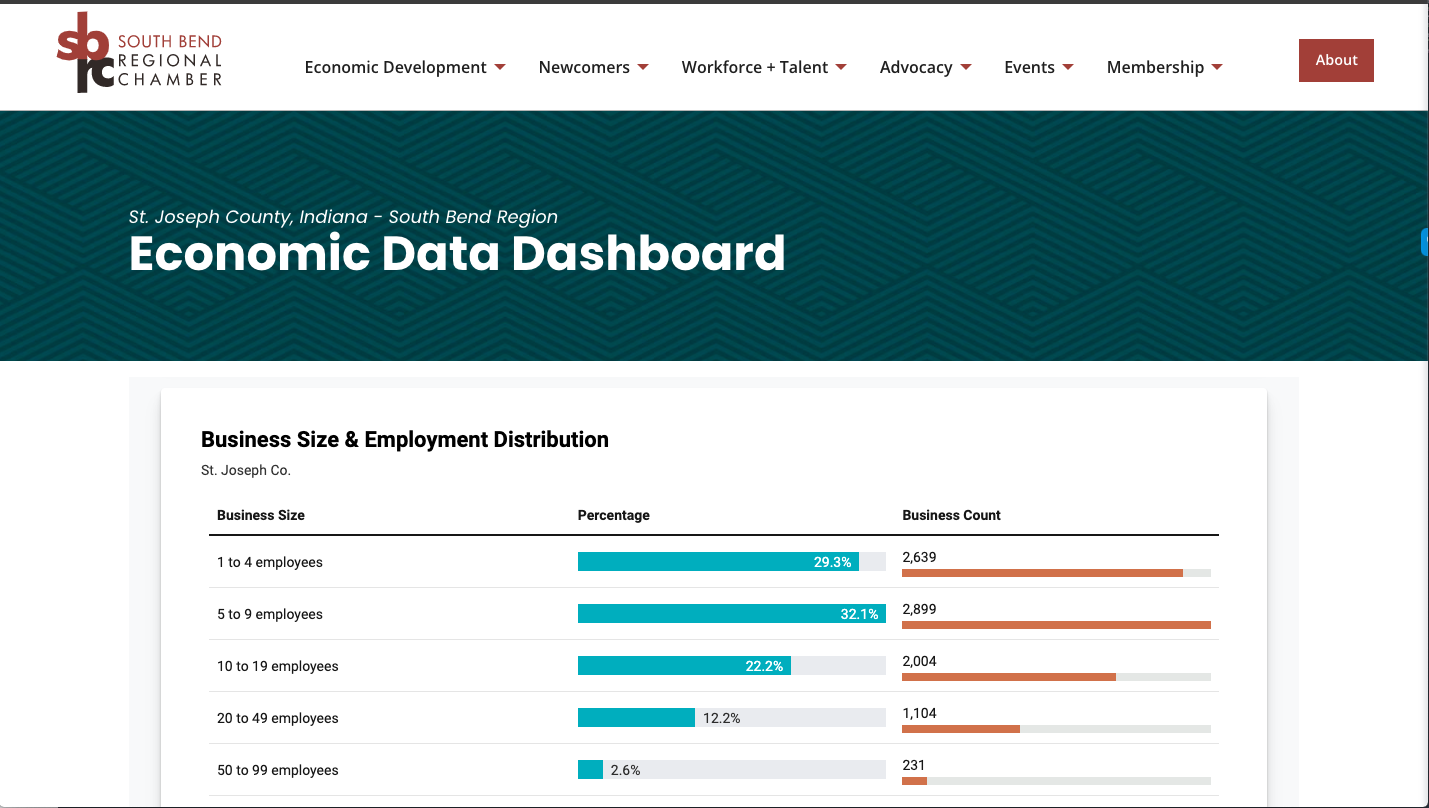Select the 1 to 4 employees row label
Image resolution: width=1429 pixels, height=808 pixels.
point(270,562)
